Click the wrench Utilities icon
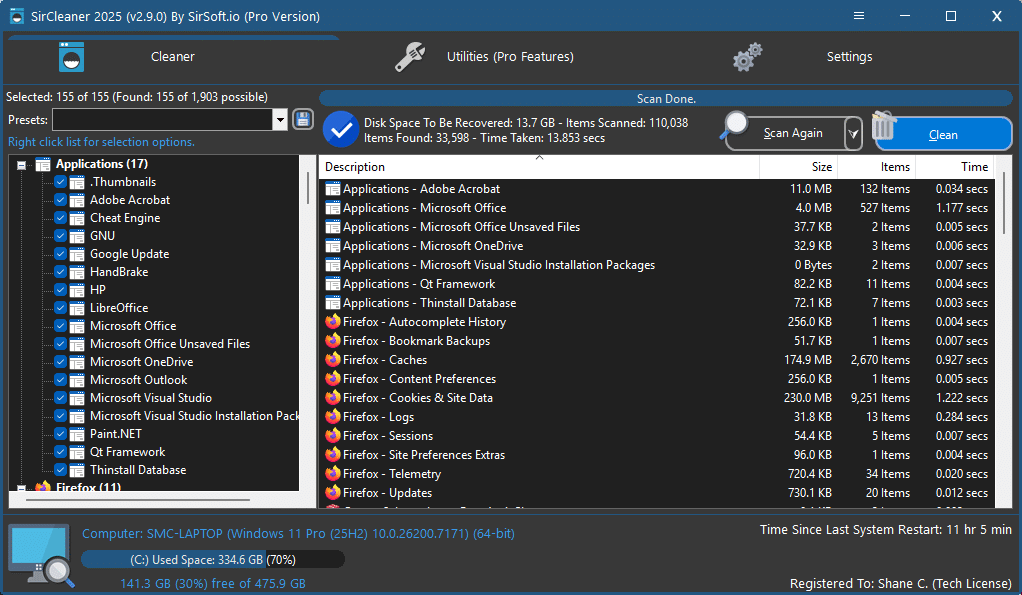1022x595 pixels. click(409, 57)
